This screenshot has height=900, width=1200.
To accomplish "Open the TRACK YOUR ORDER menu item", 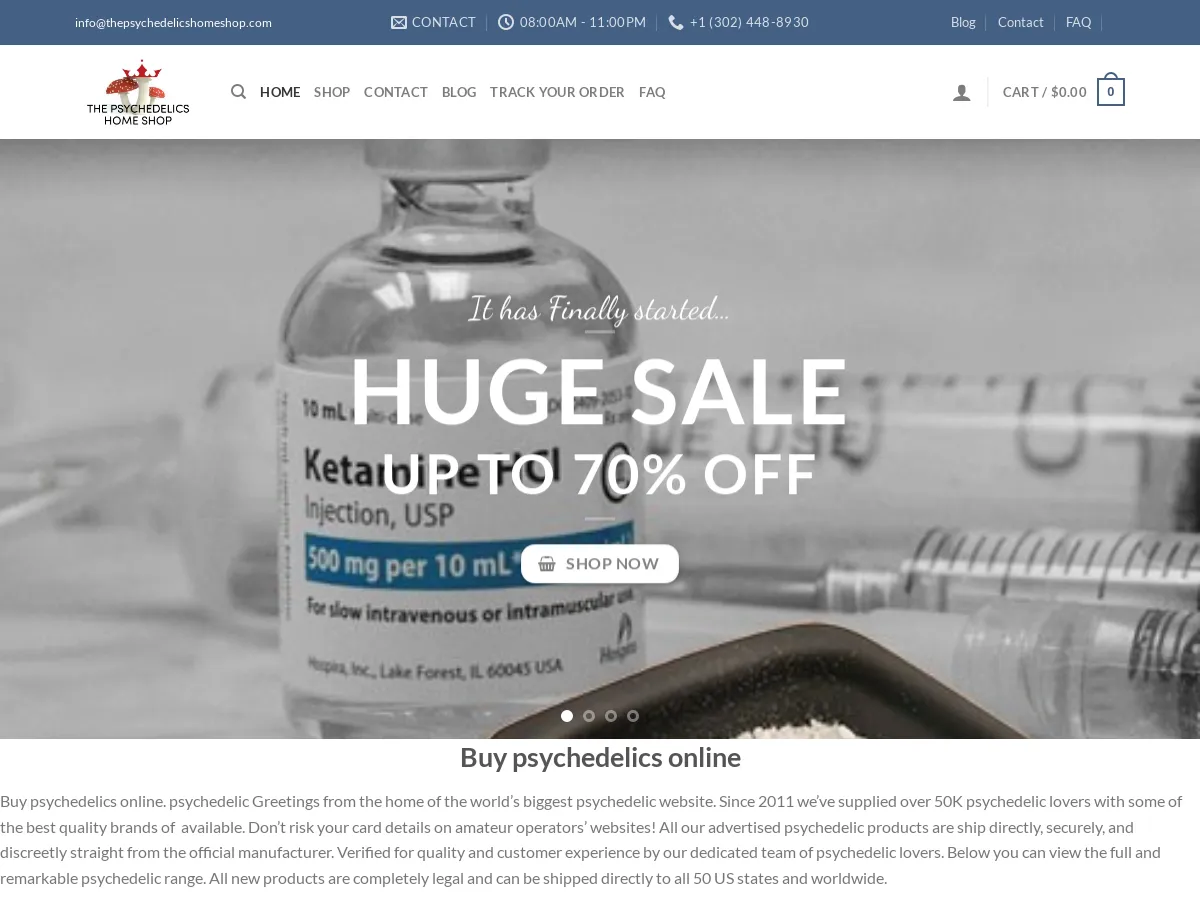I will (x=557, y=92).
